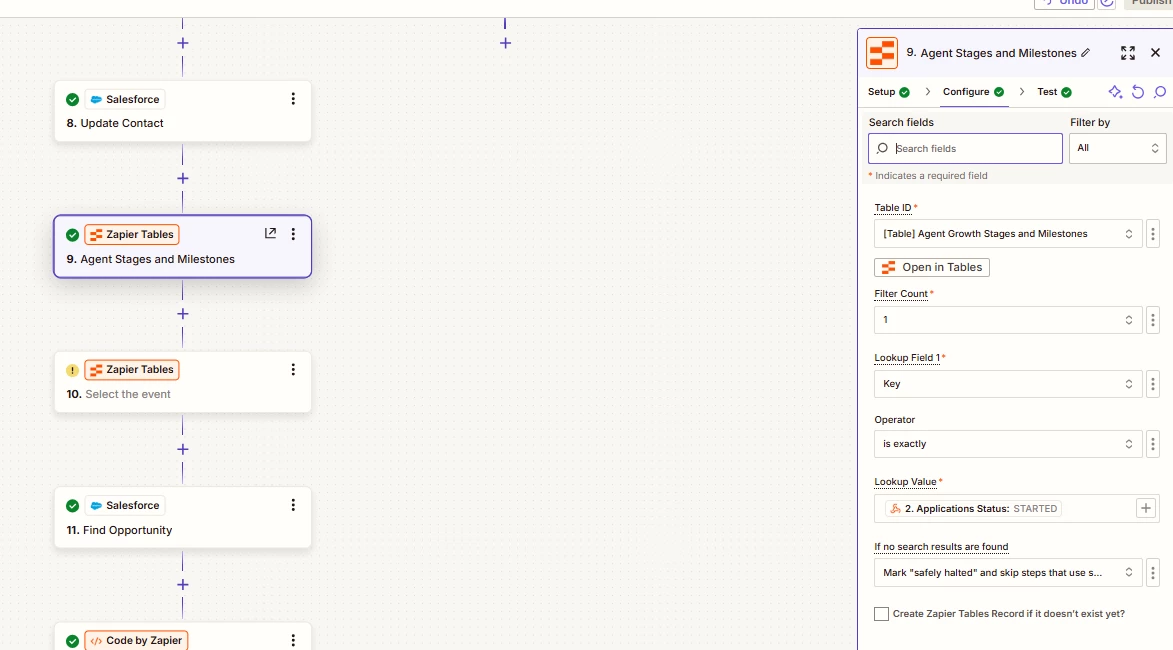Select step 9 Agent Stages and Milestones card
1173x650 pixels.
[x=183, y=247]
